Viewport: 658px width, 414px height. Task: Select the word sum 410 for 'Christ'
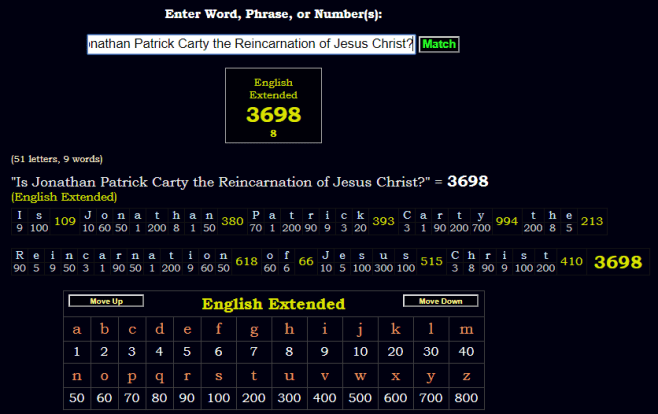pos(571,261)
